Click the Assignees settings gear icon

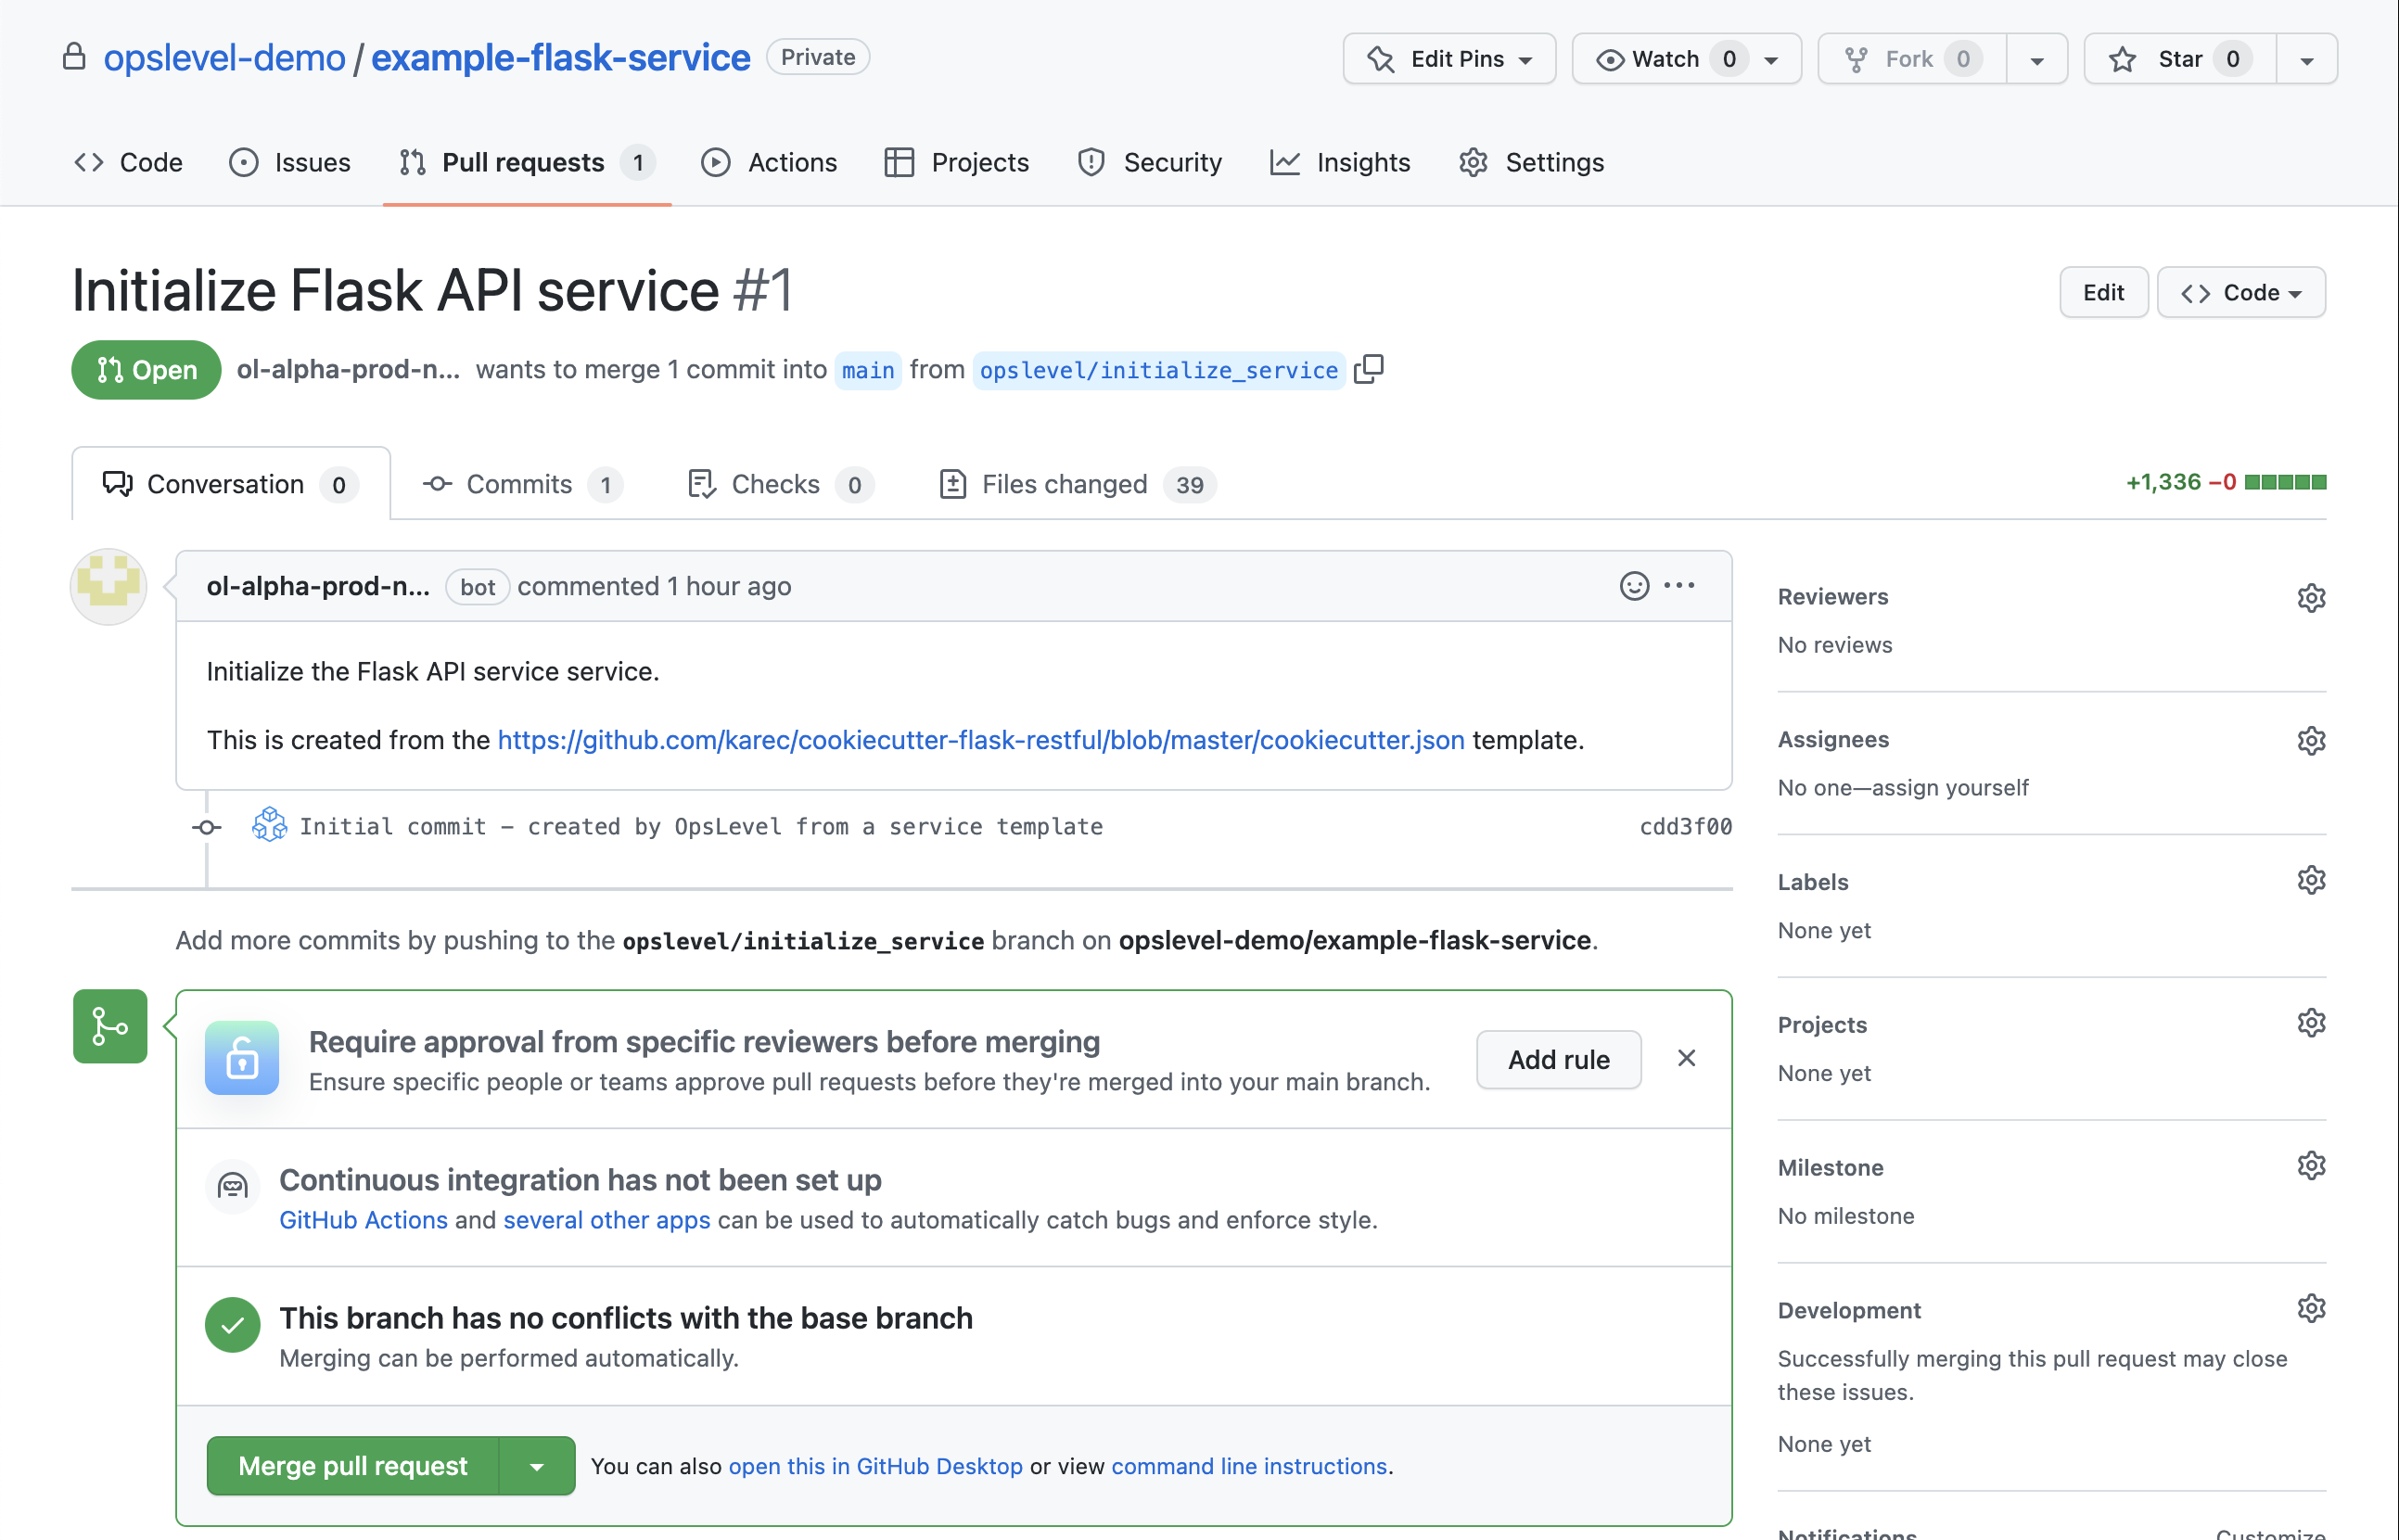(x=2312, y=740)
